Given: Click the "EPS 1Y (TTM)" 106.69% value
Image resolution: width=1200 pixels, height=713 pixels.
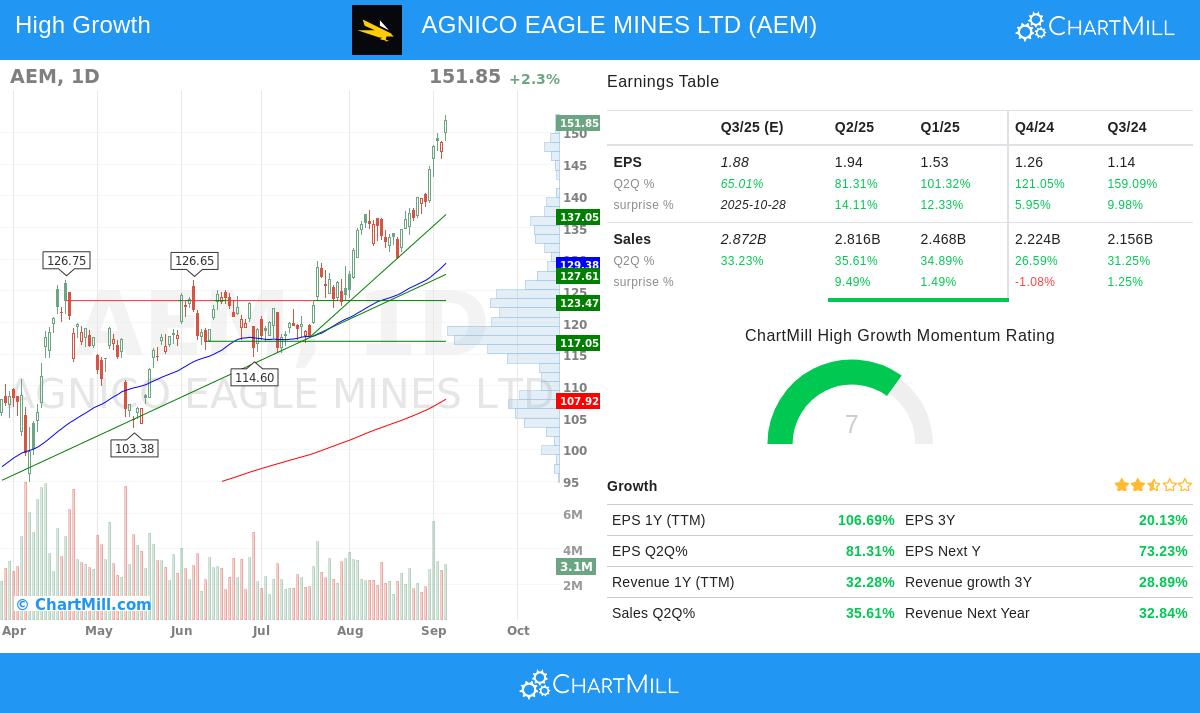Looking at the screenshot, I should coord(866,520).
